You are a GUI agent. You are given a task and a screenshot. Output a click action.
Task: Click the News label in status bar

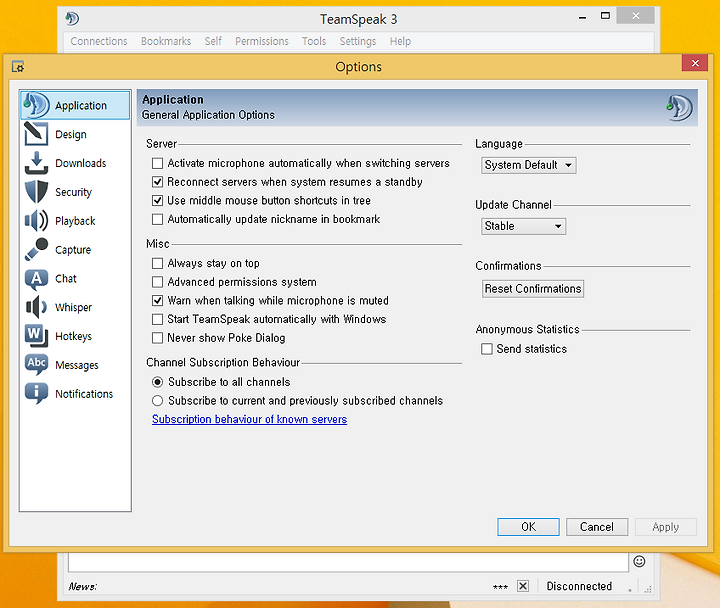(83, 586)
